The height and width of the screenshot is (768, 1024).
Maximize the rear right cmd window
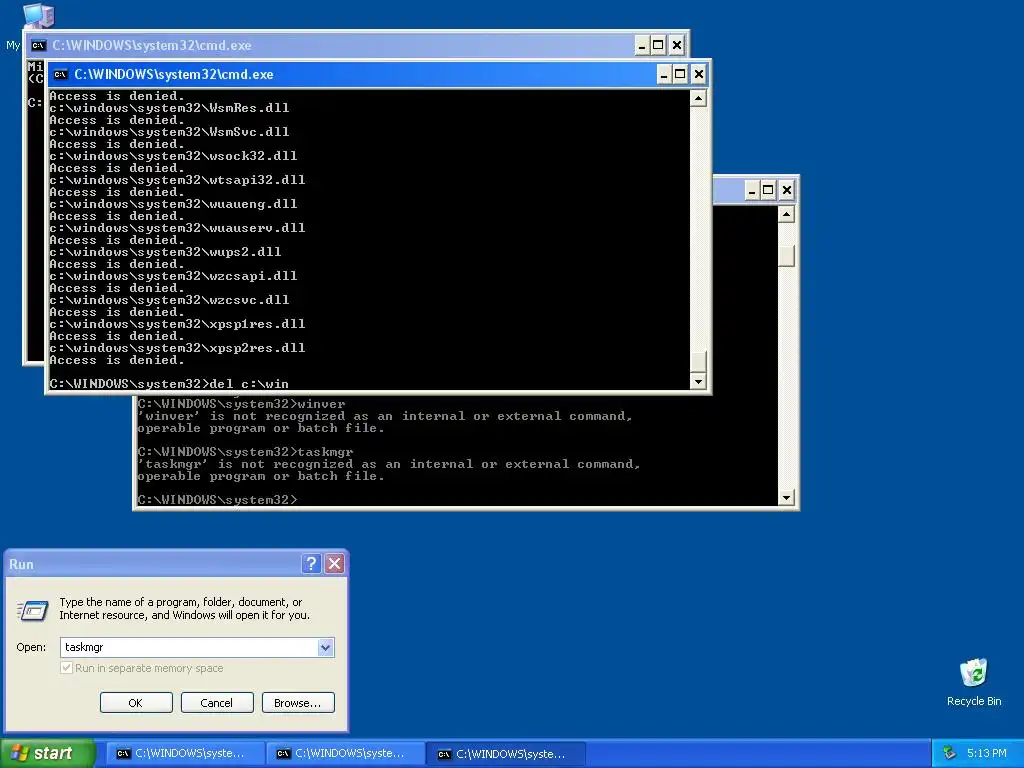768,190
